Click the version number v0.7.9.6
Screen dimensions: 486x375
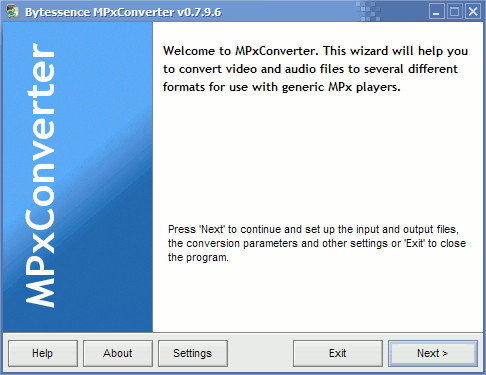point(199,12)
